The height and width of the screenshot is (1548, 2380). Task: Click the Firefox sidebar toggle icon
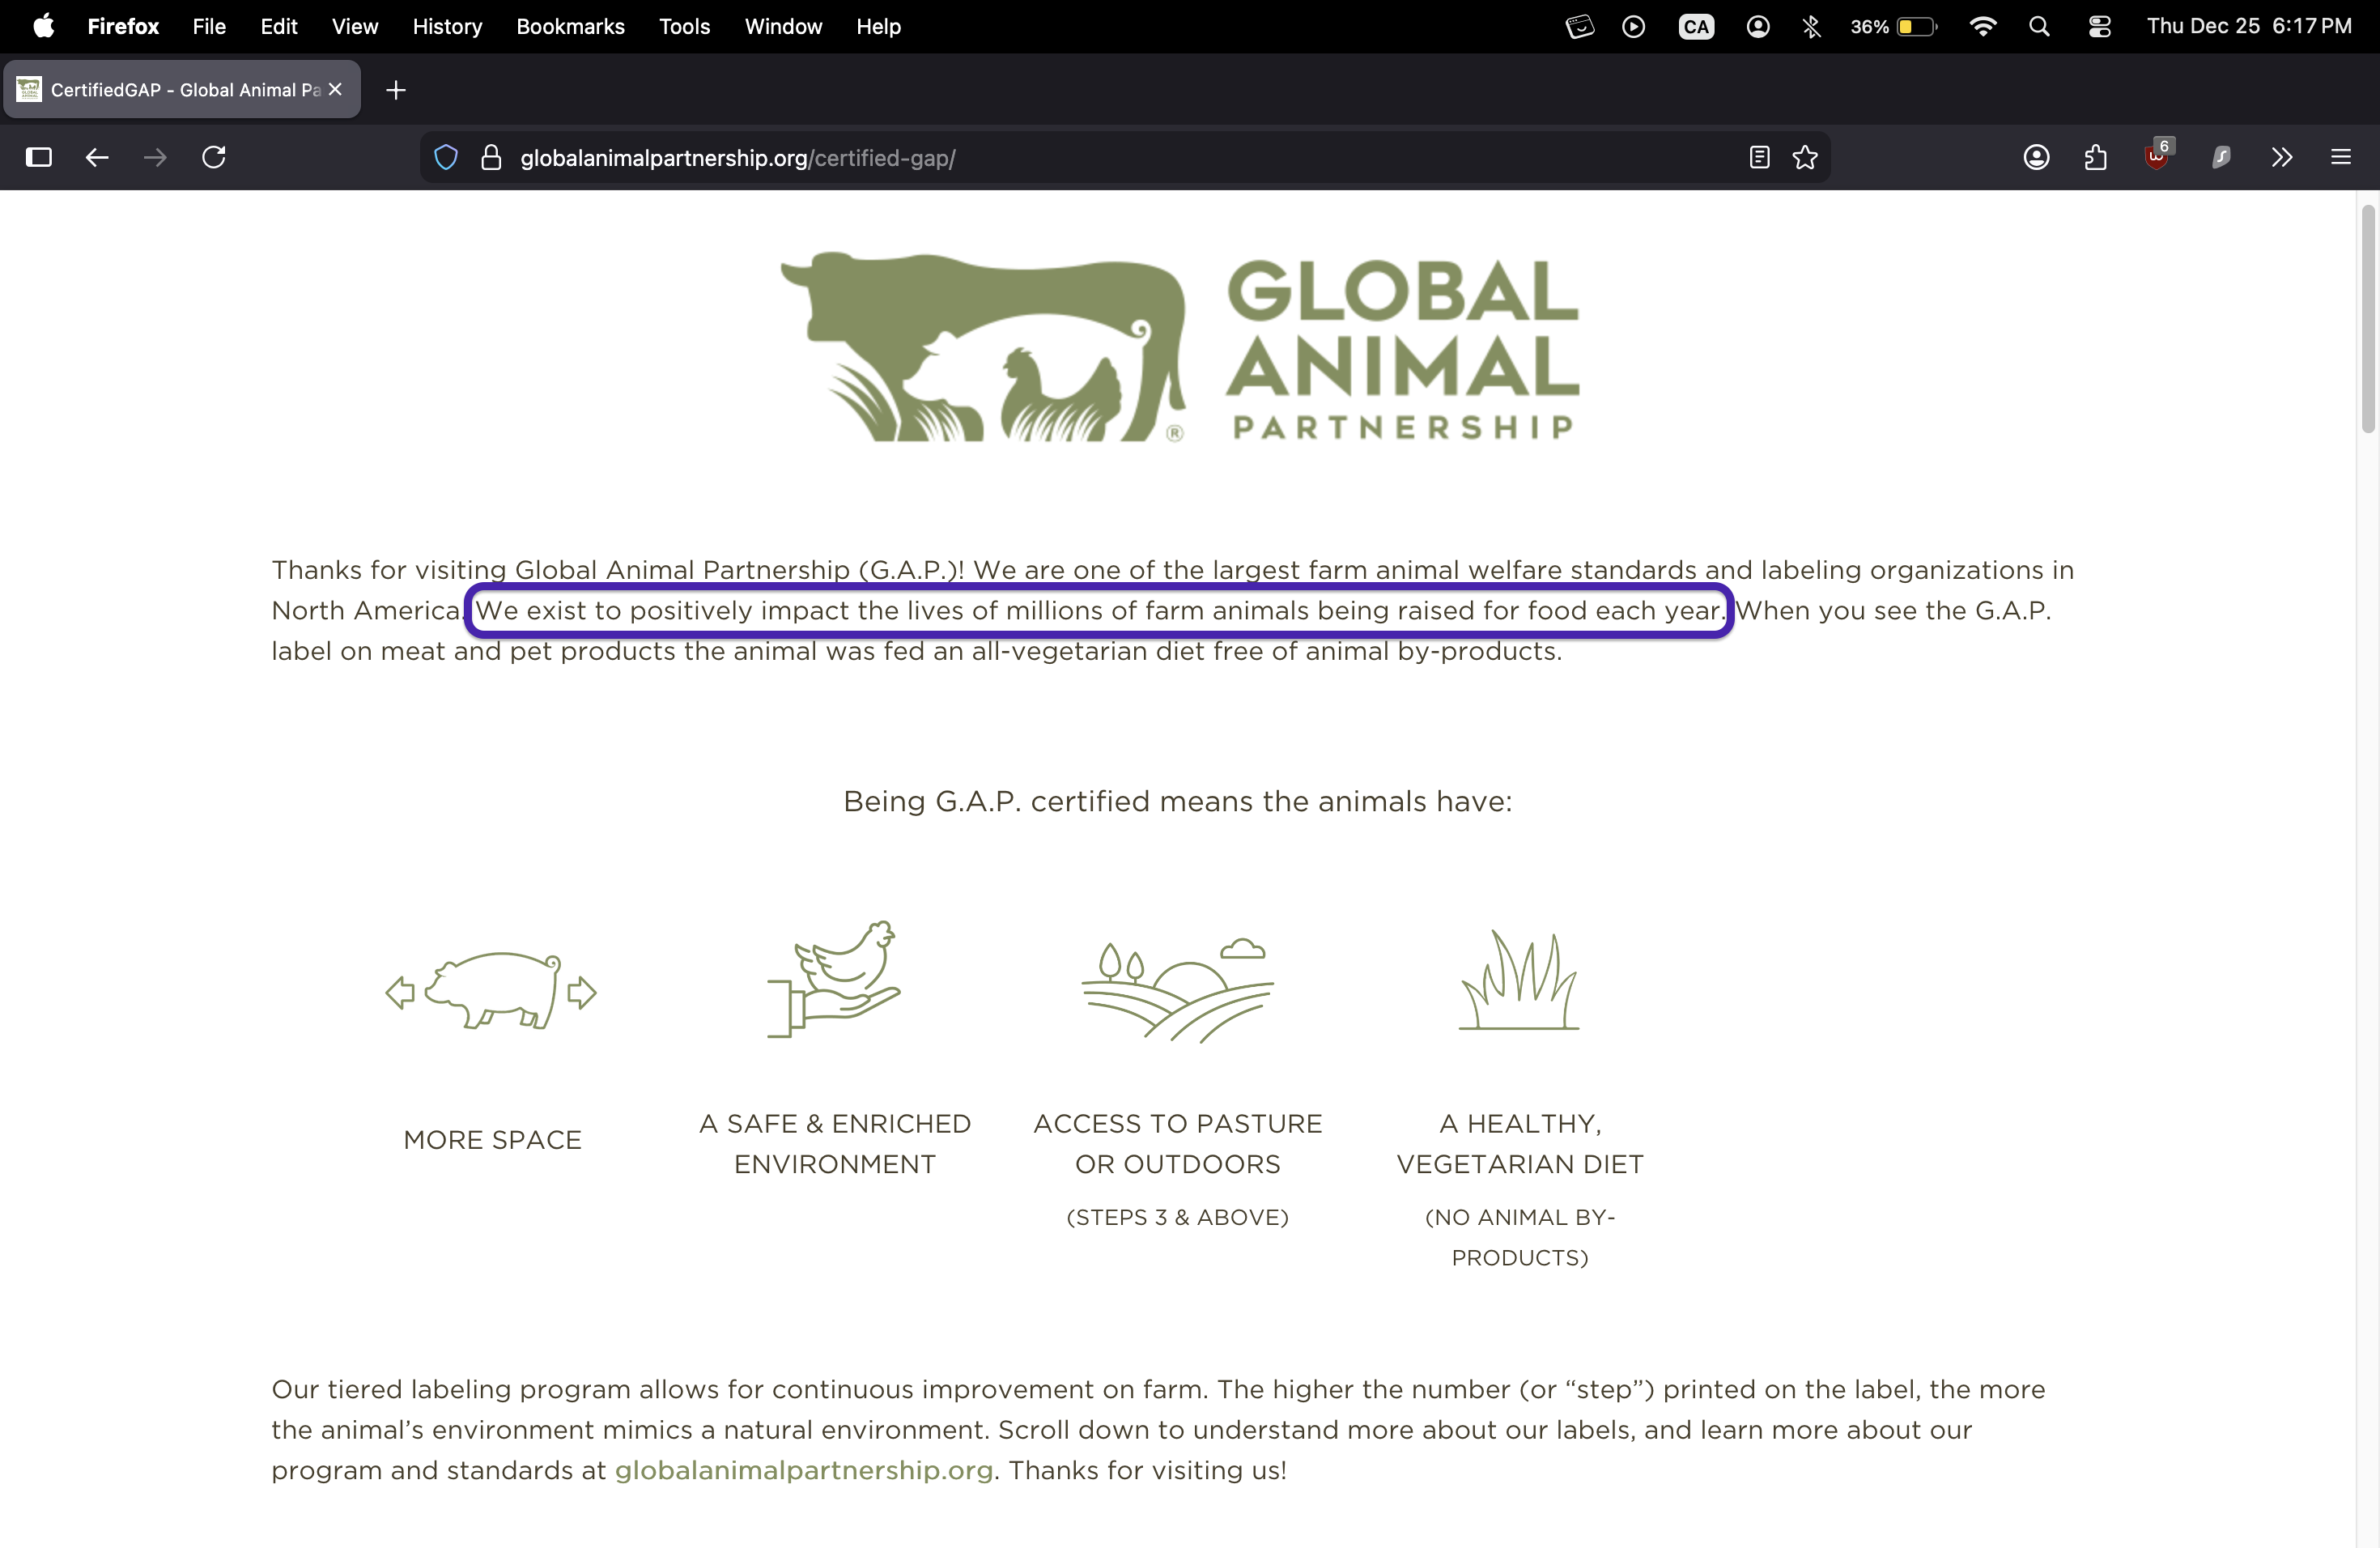[x=39, y=157]
